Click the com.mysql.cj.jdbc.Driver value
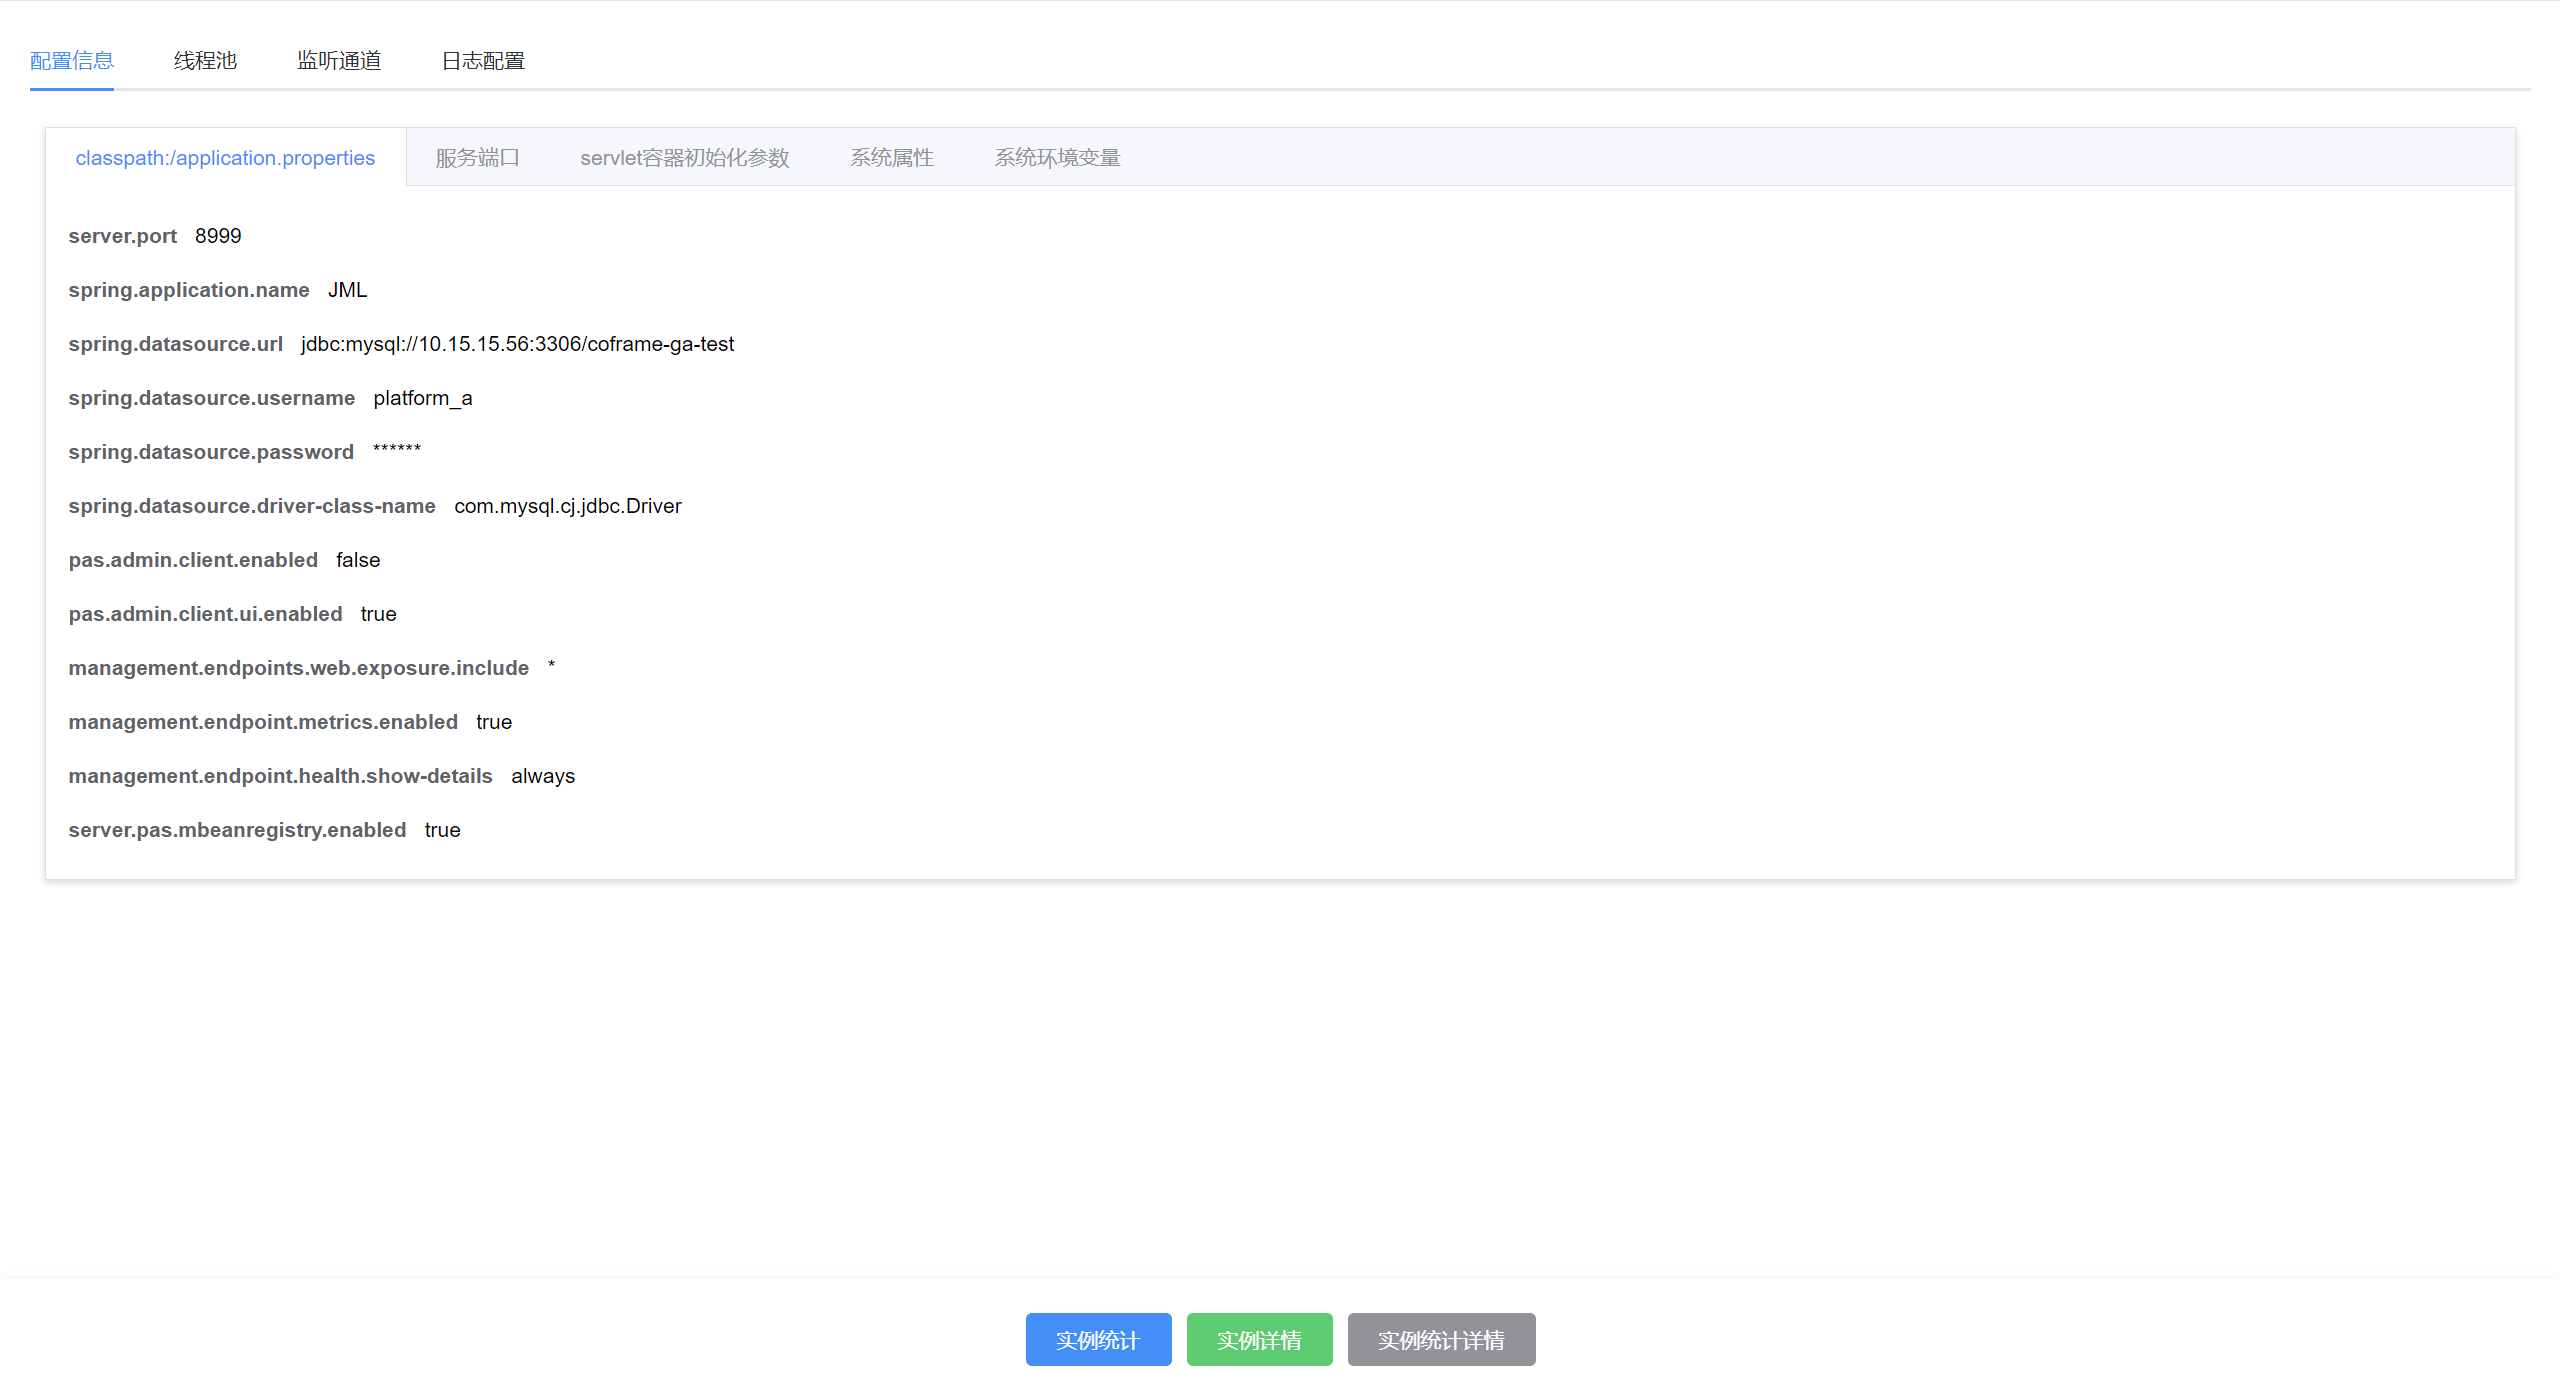 (x=567, y=506)
